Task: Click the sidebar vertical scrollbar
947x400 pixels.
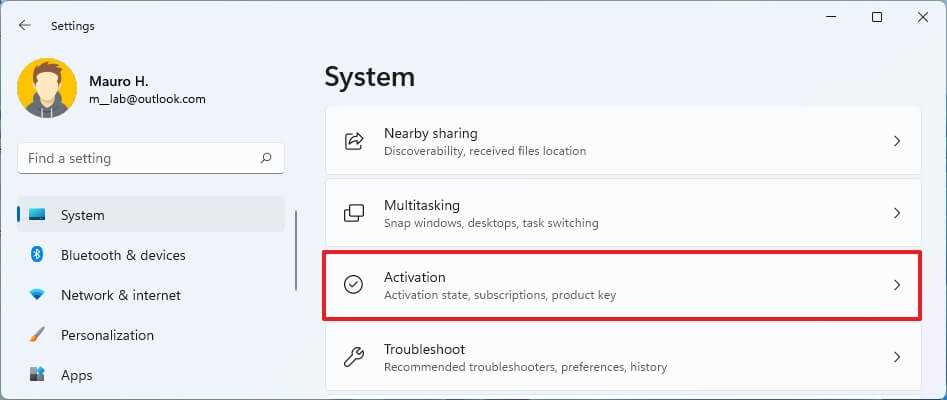Action: (x=295, y=250)
